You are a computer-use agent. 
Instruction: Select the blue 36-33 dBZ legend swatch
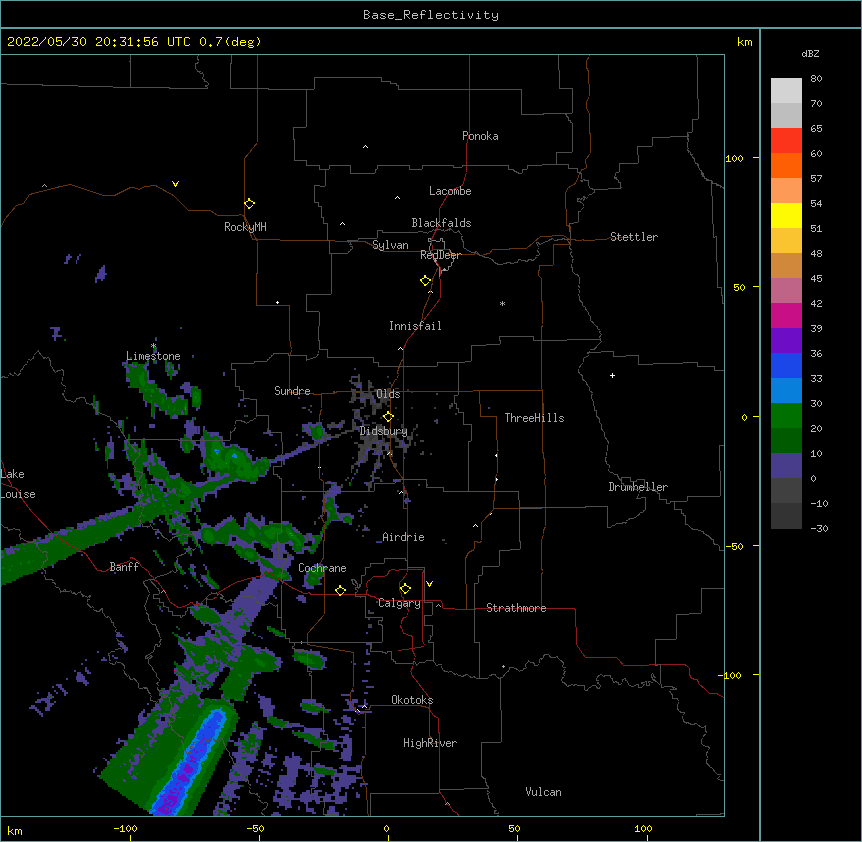(786, 365)
